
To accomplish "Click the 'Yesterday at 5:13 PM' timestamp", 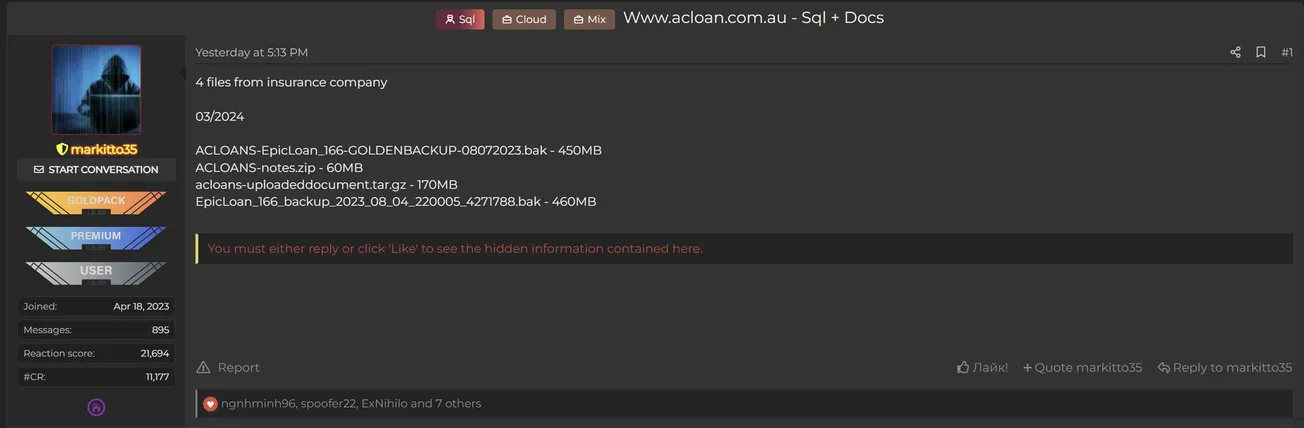I will click(x=251, y=52).
